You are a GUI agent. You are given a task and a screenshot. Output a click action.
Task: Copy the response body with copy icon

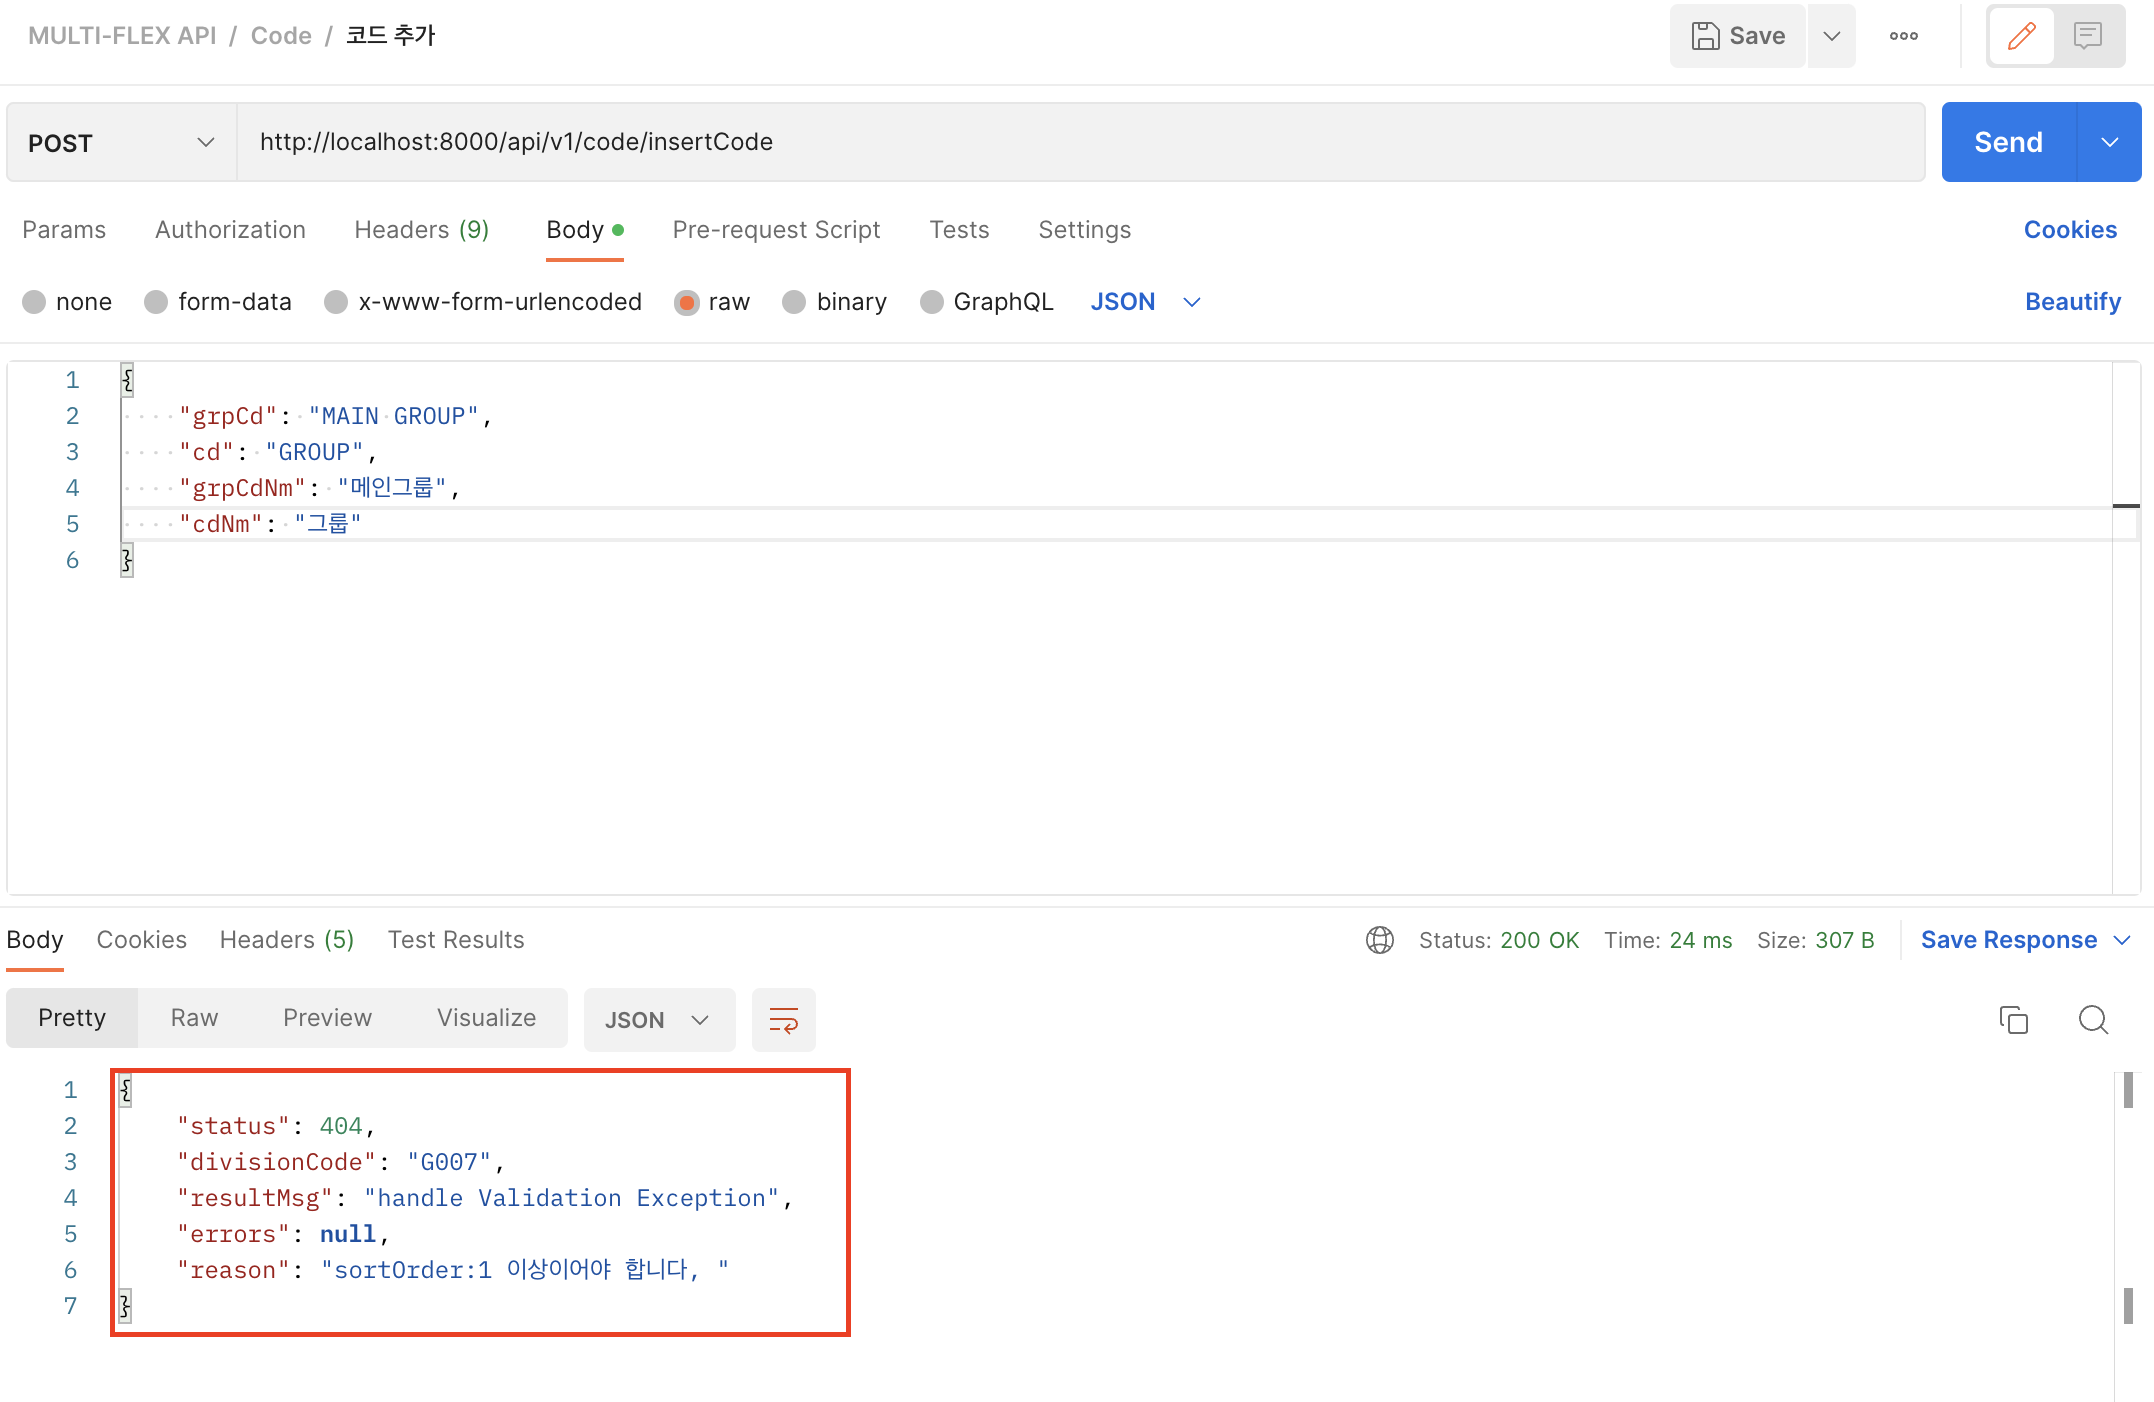tap(2013, 1020)
